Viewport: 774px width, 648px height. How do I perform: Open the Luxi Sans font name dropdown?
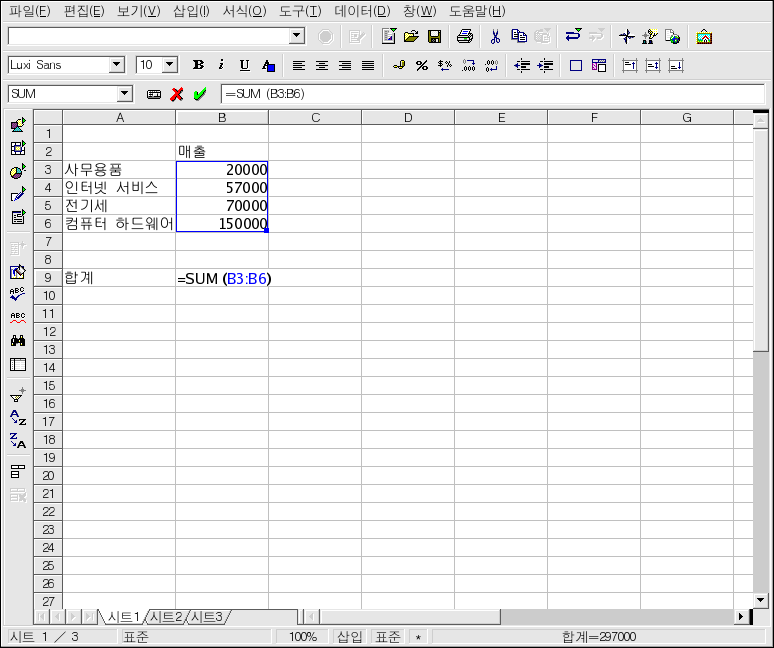point(117,65)
